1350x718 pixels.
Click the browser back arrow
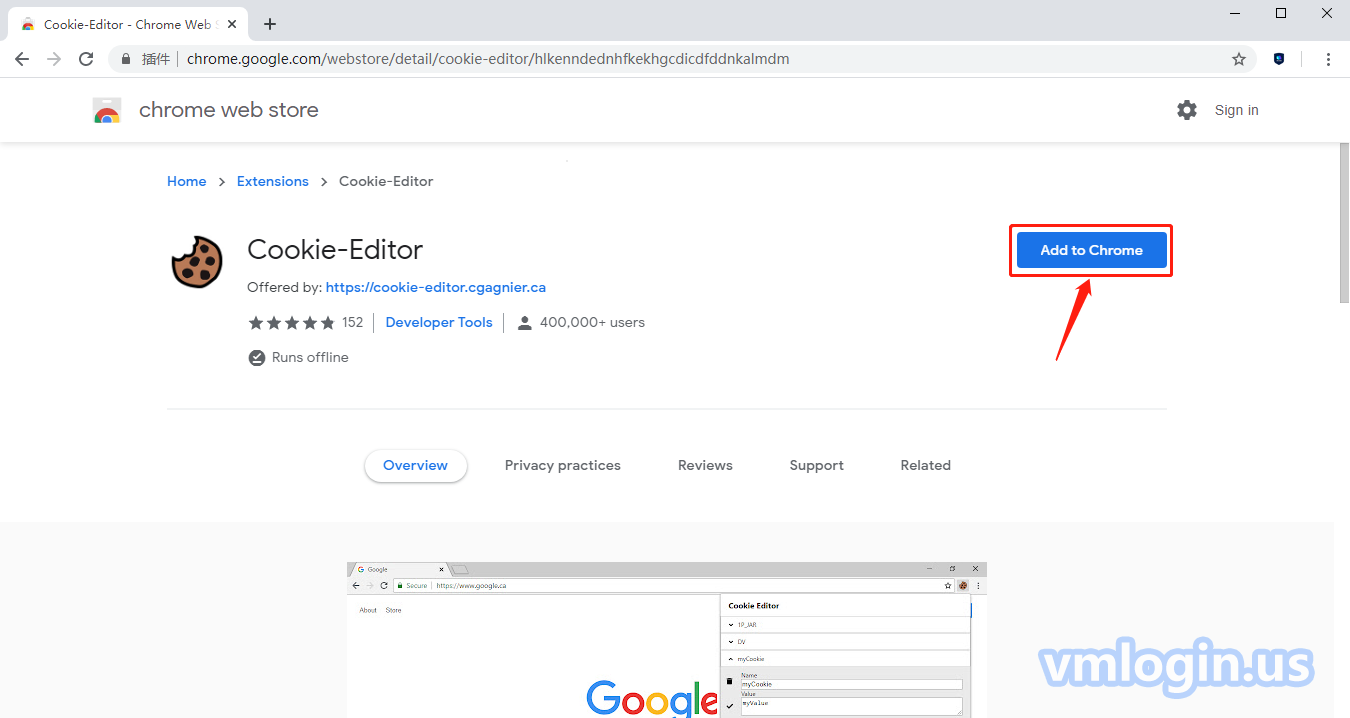pos(22,59)
